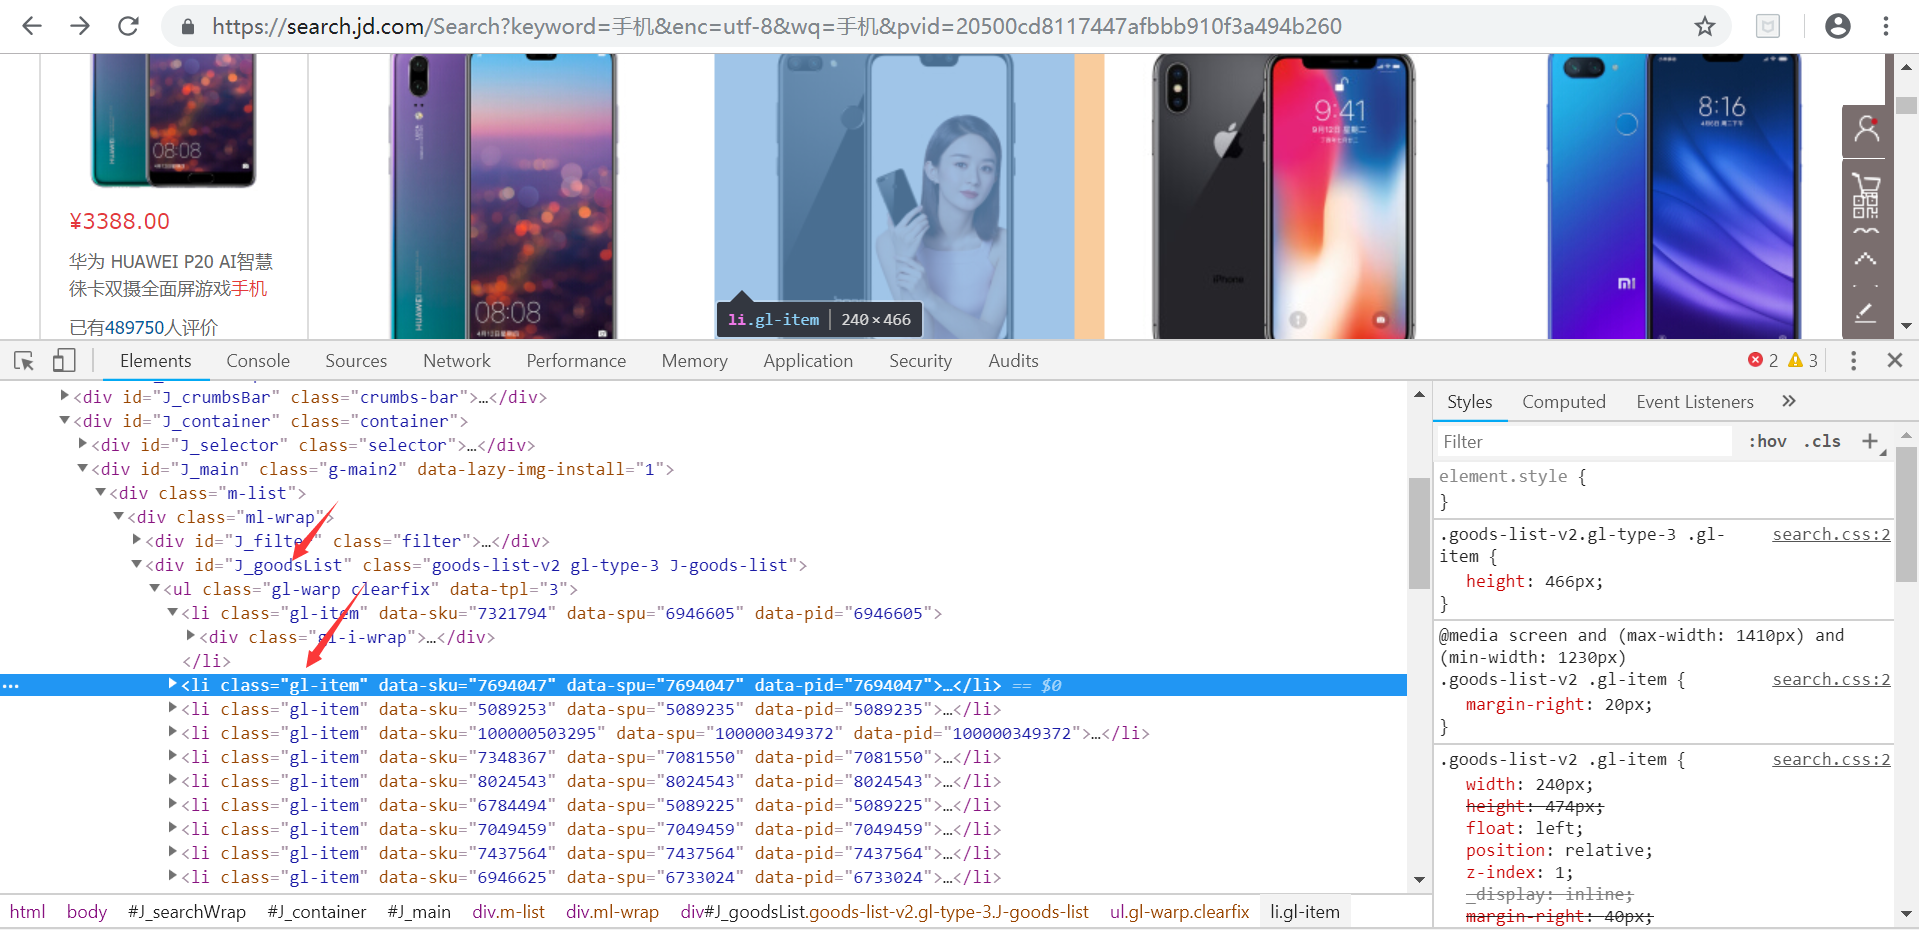View site security lock info
Image resolution: width=1919 pixels, height=930 pixels.
click(x=187, y=27)
